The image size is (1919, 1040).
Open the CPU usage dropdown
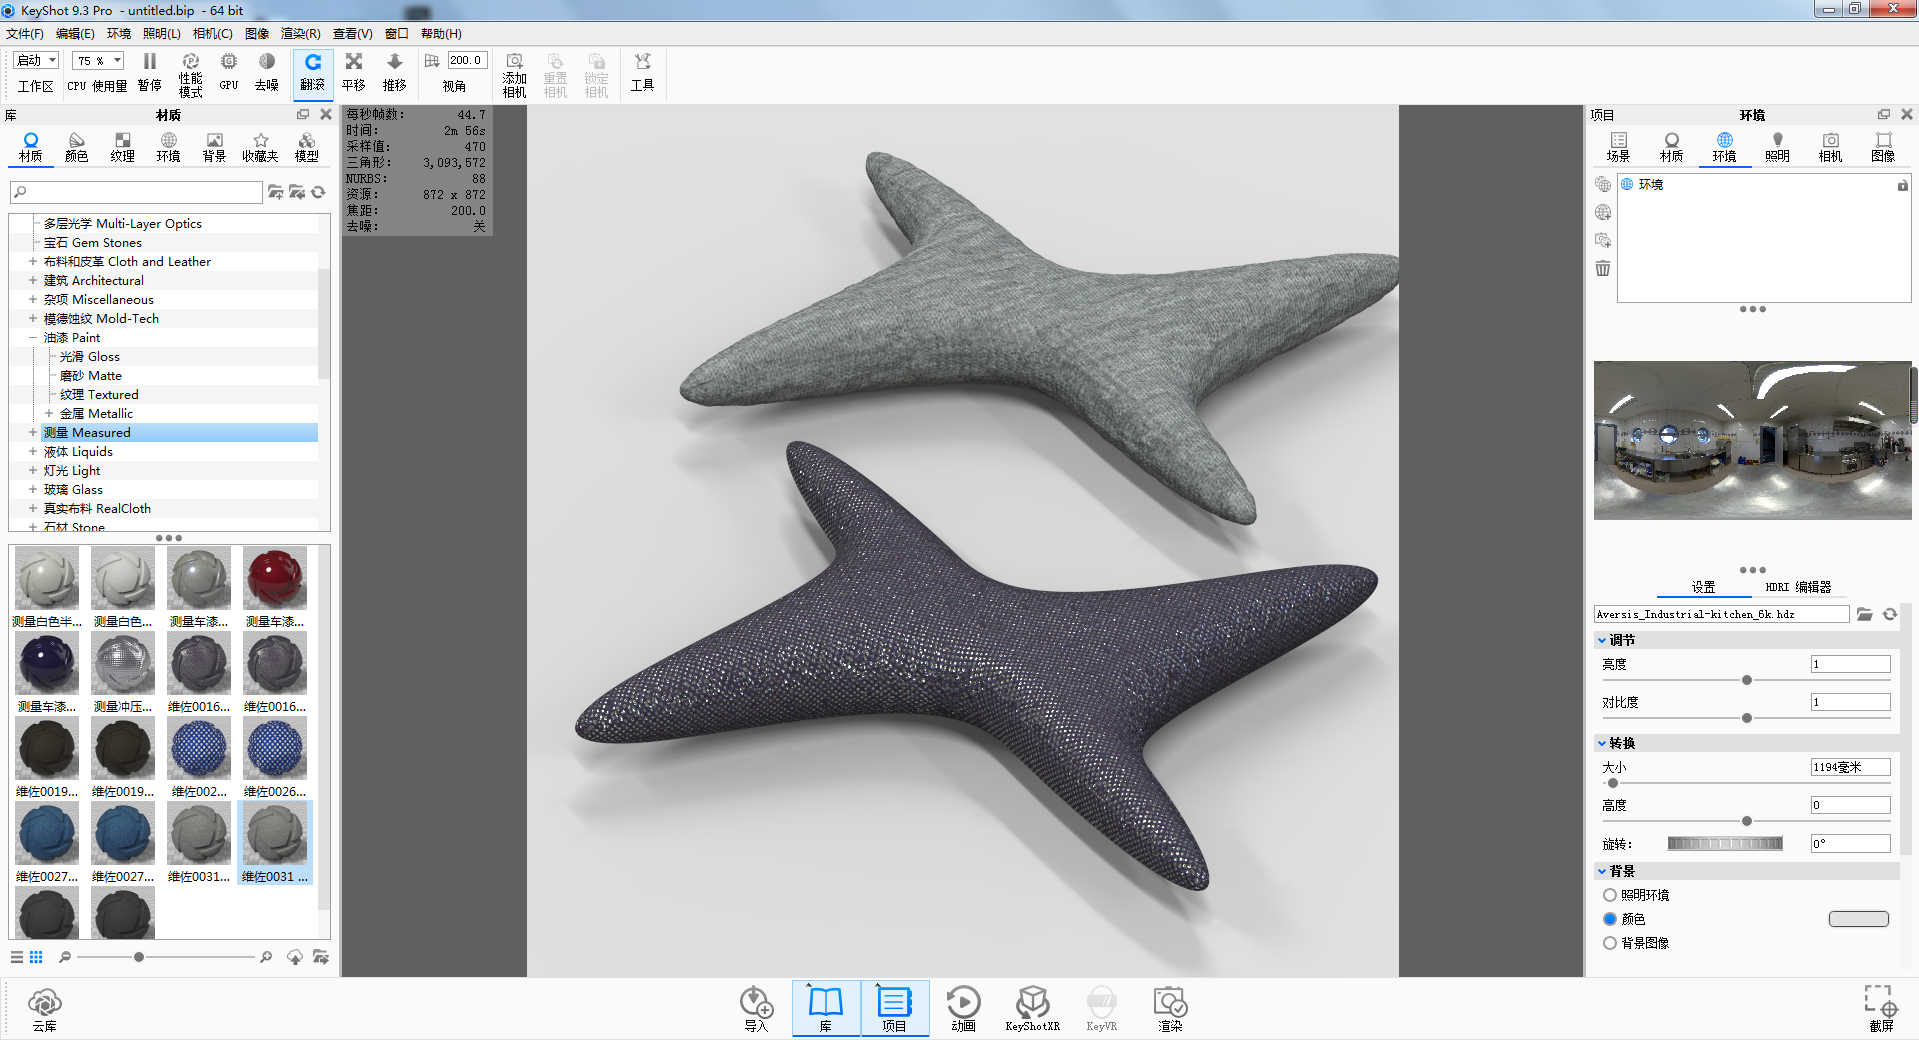98,61
